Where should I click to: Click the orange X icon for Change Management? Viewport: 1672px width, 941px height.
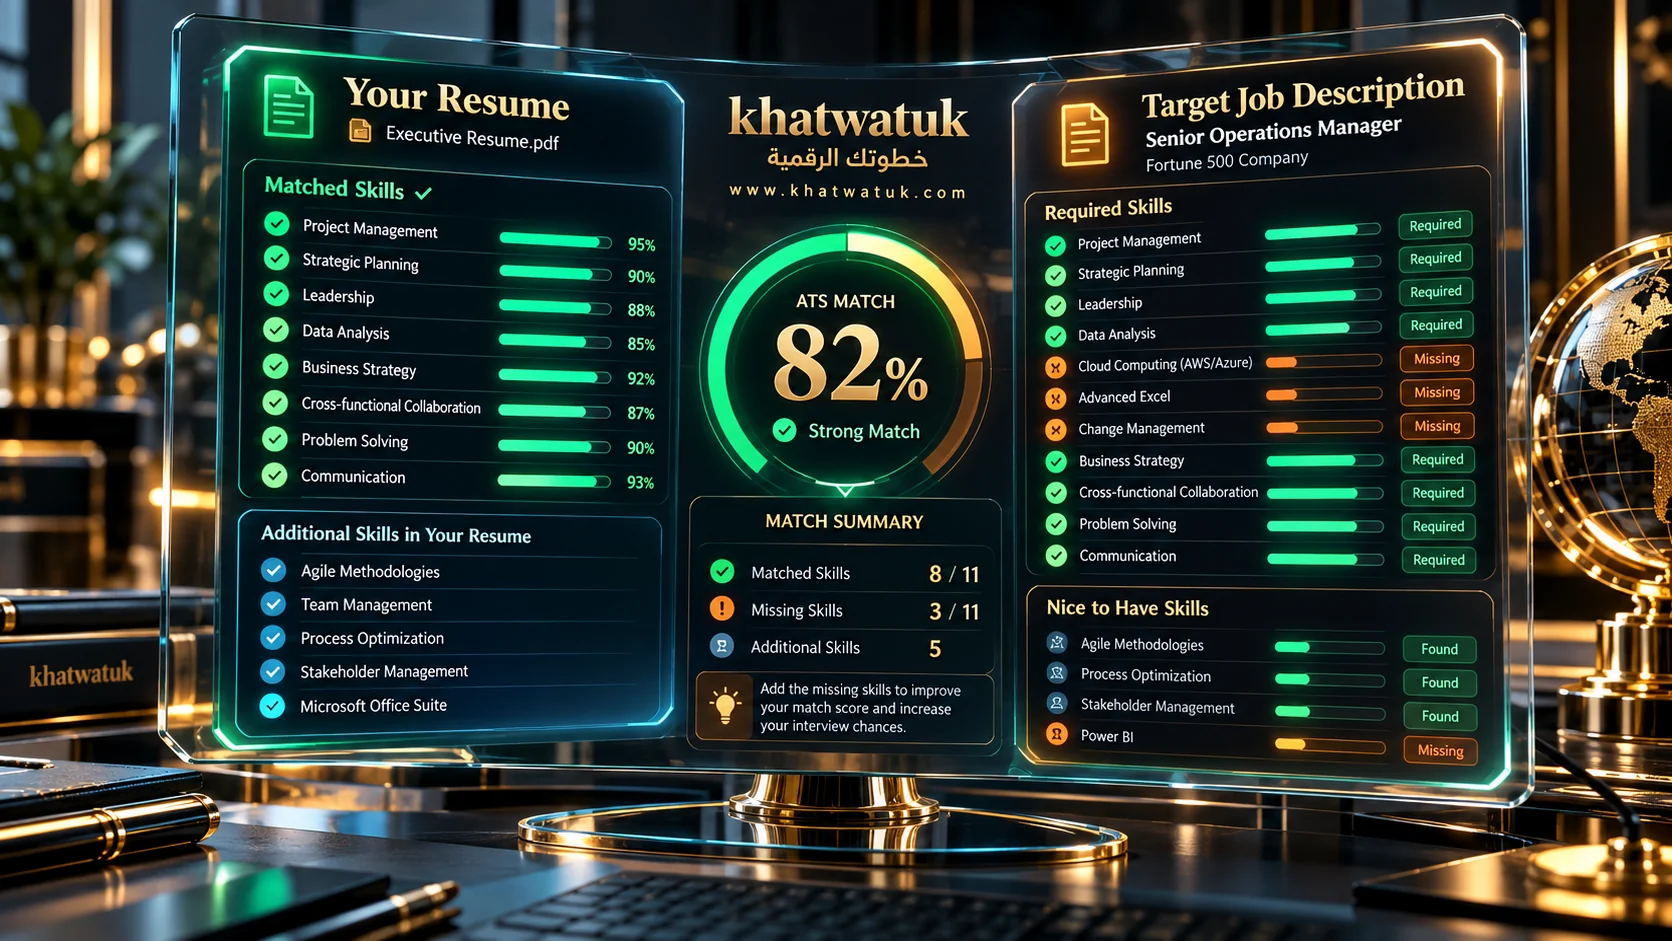tap(1055, 430)
